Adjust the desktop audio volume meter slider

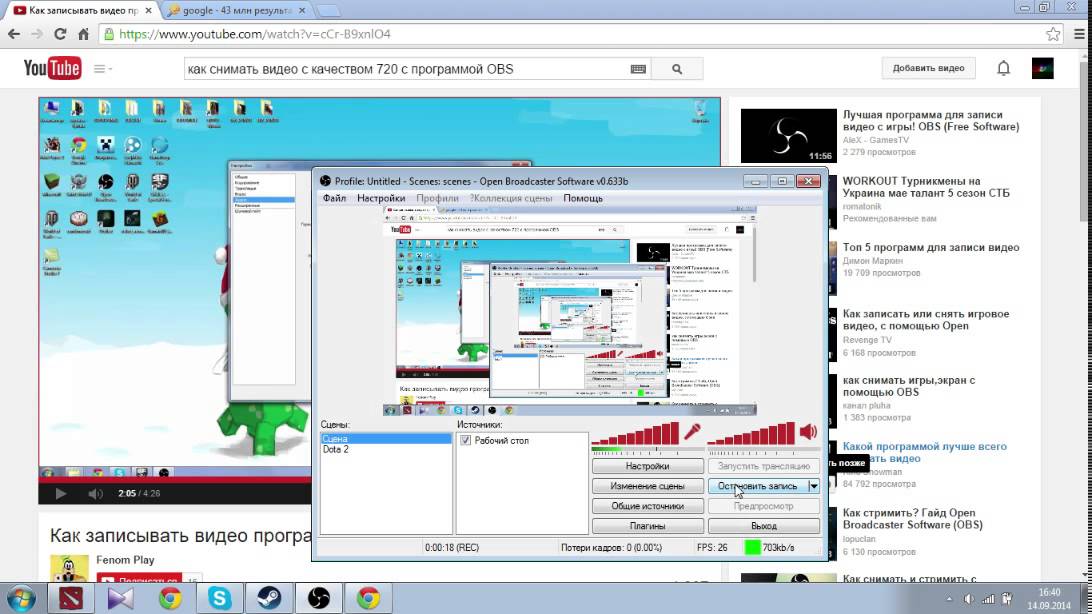click(x=751, y=435)
